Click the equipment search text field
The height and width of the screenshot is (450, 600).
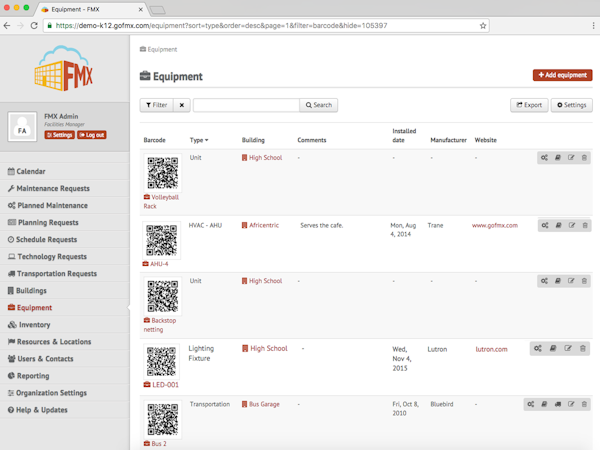click(x=246, y=105)
